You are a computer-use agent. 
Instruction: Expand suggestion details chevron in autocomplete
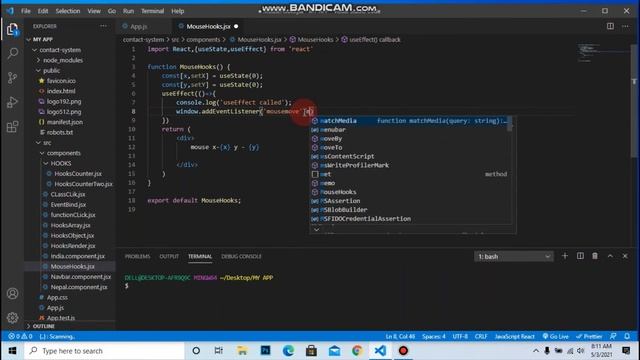pos(316,229)
